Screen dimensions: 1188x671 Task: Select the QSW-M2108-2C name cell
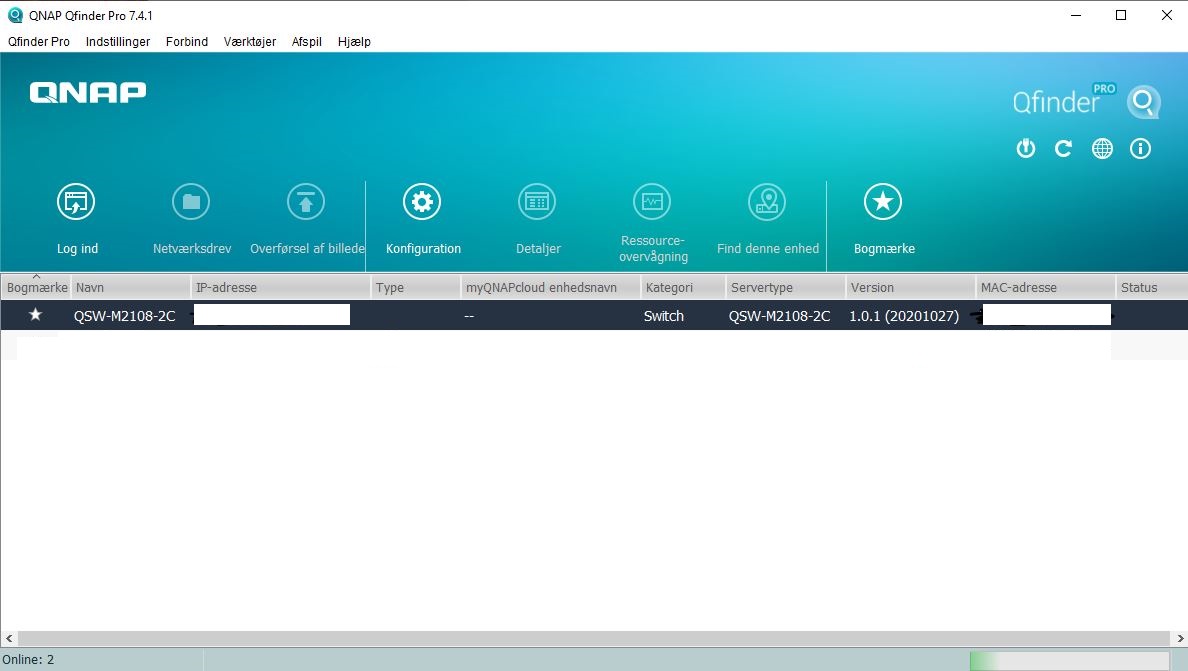[x=124, y=316]
